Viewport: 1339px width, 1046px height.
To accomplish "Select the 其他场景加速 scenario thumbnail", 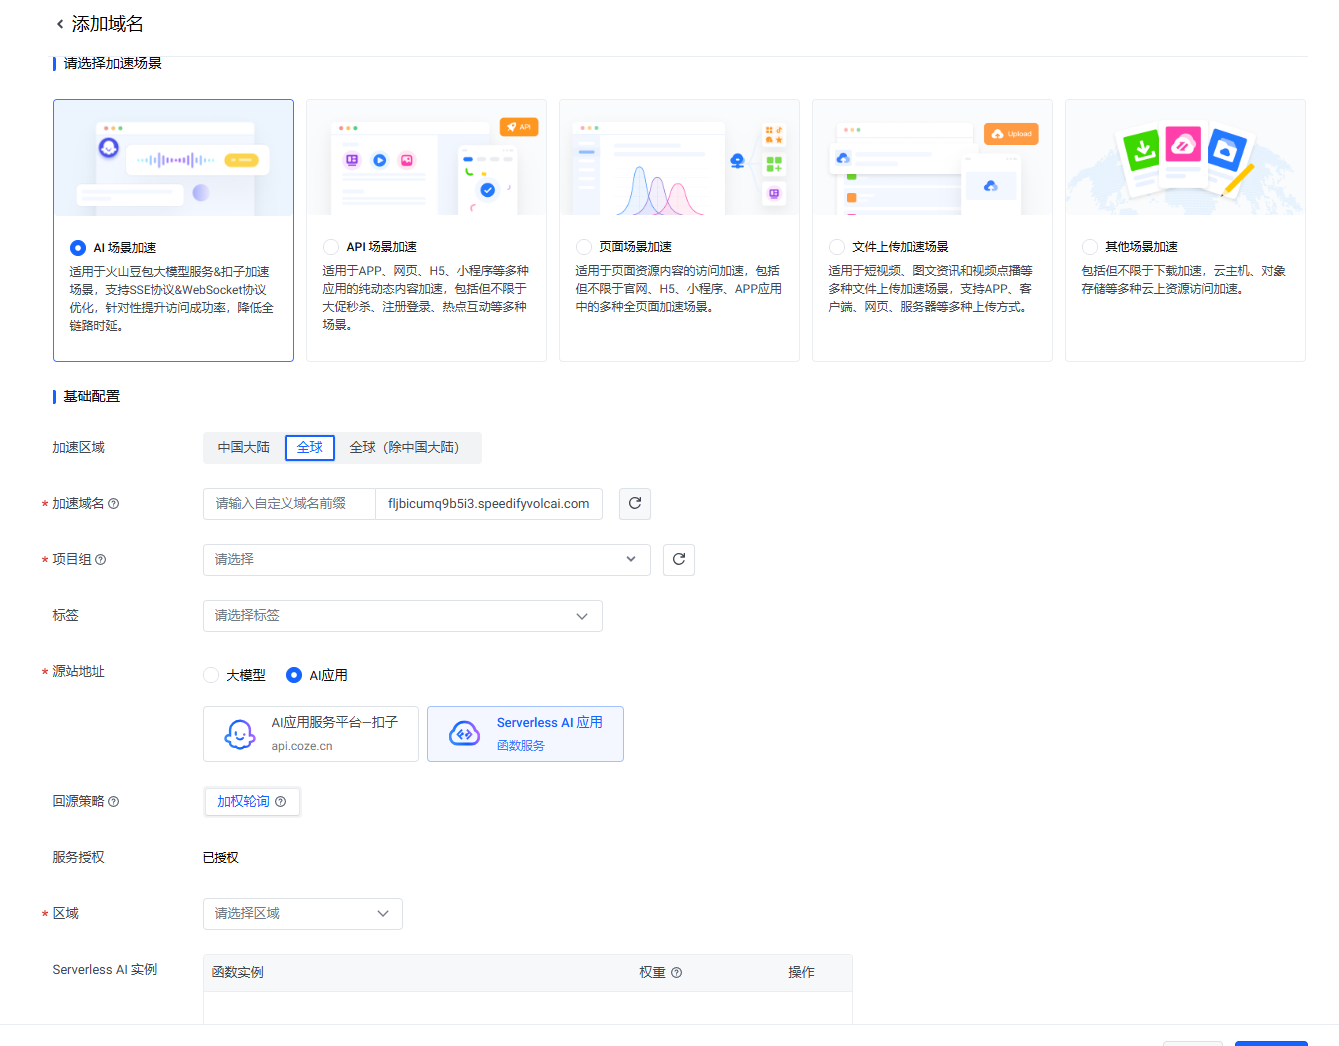I will pos(1185,159).
